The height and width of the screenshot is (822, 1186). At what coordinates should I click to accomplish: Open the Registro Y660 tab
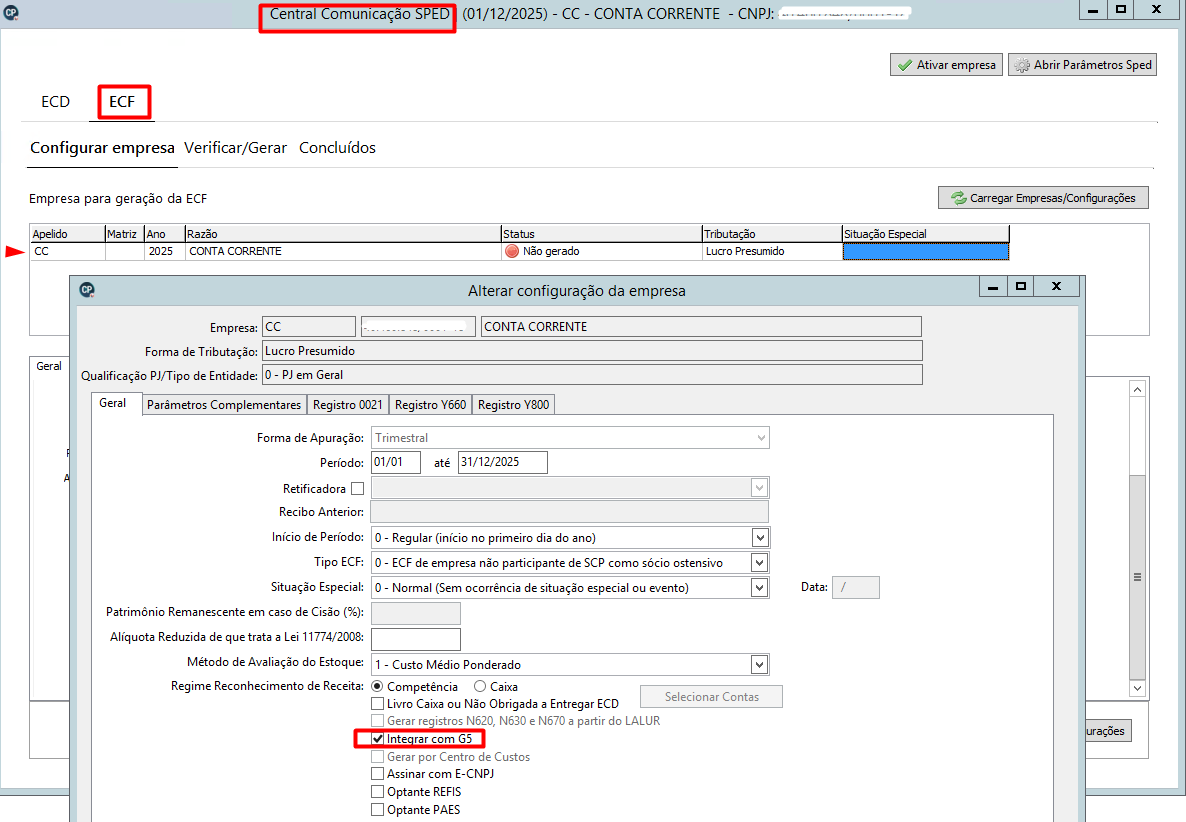point(430,405)
